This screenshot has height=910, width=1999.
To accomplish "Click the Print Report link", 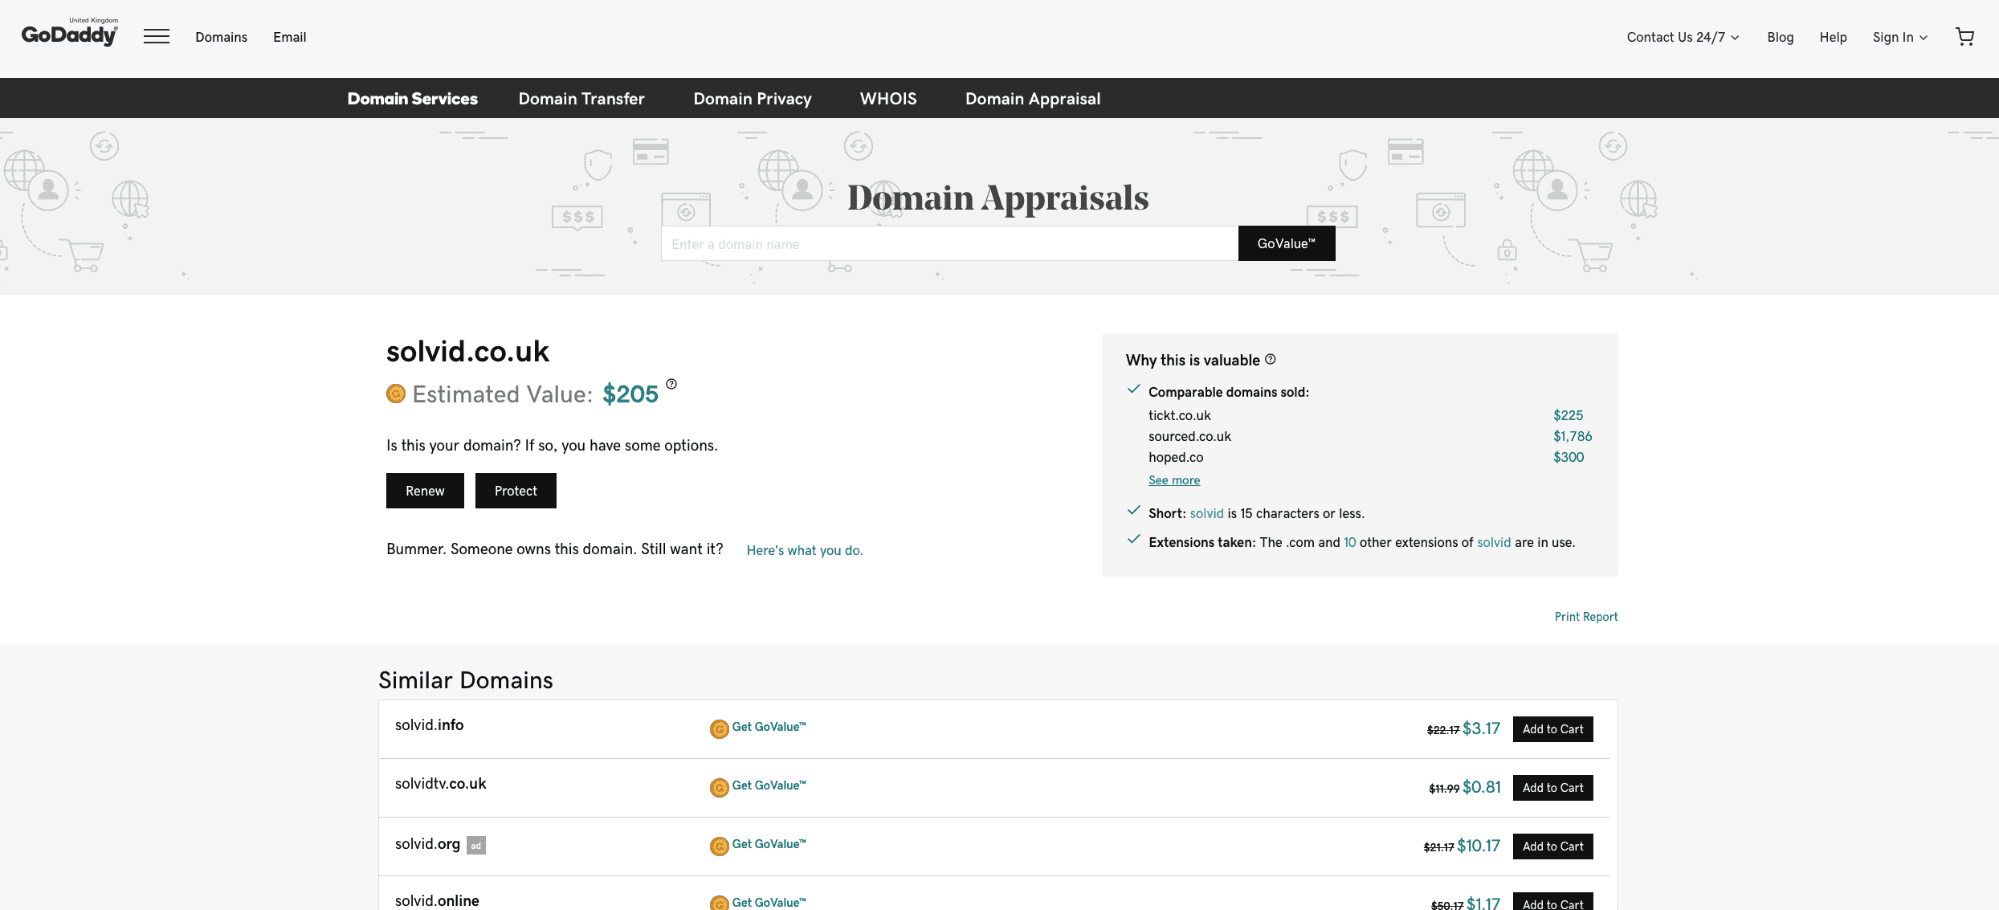I will coord(1586,617).
